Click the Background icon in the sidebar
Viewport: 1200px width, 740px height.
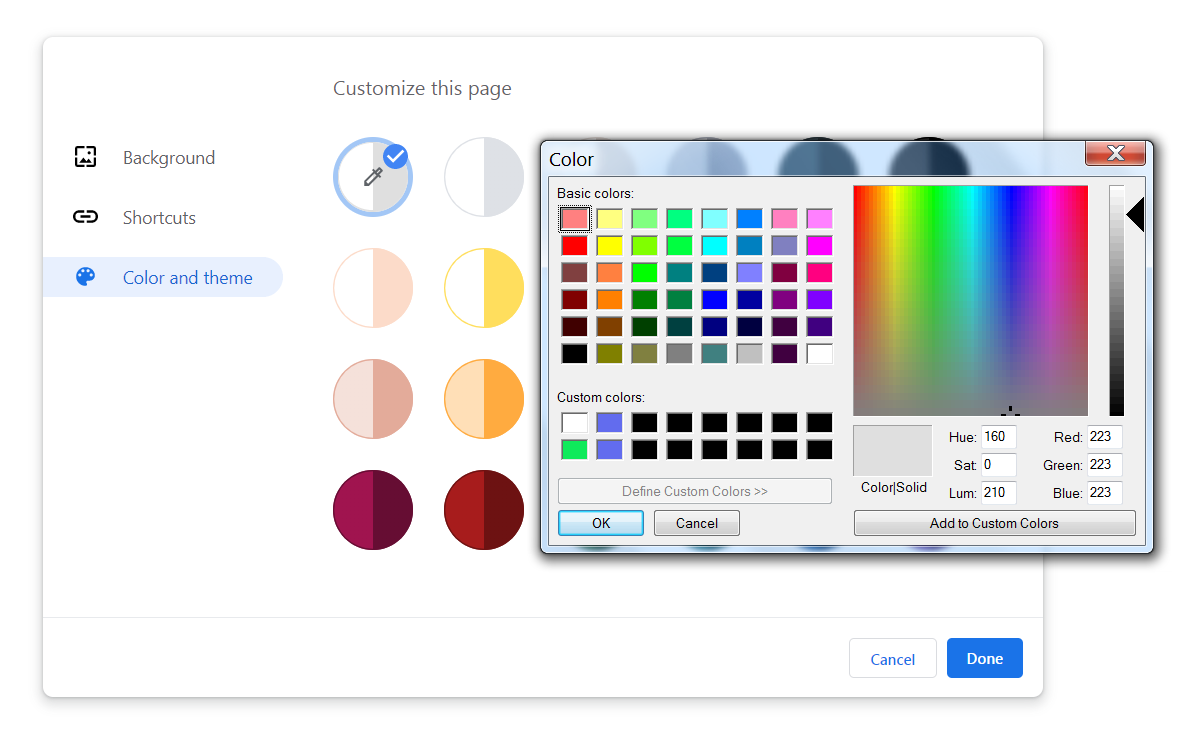point(85,157)
